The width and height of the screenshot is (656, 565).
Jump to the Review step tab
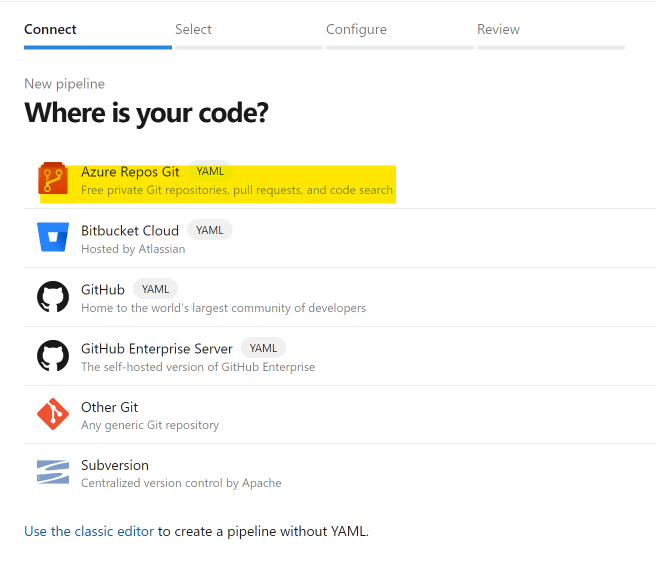click(498, 29)
